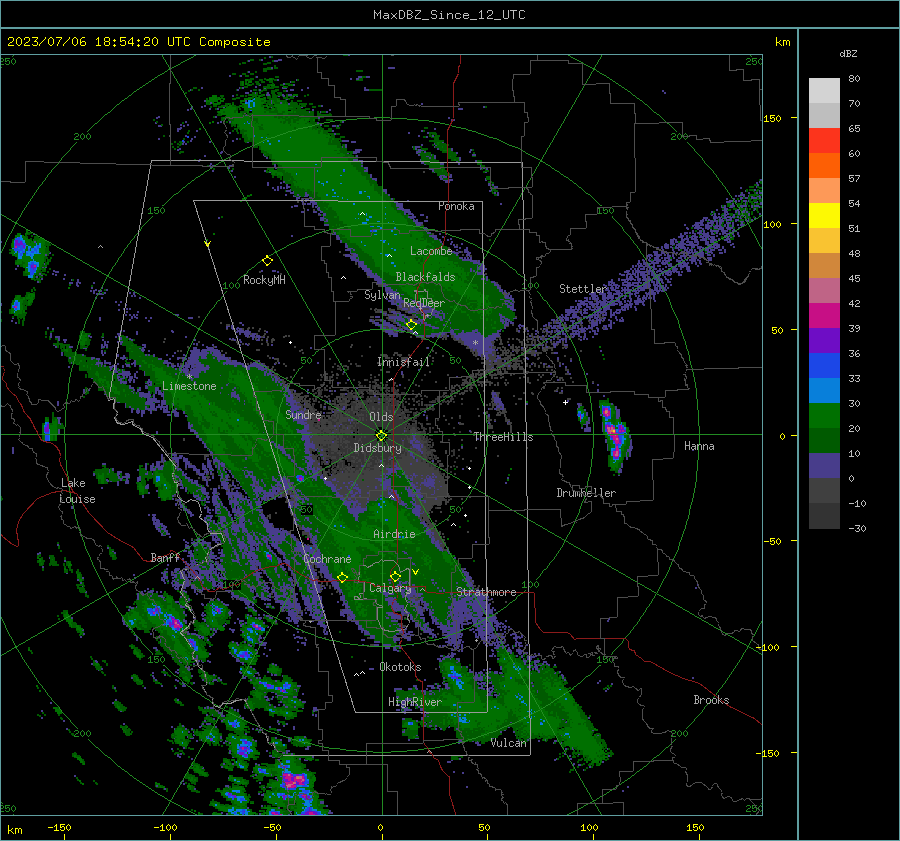This screenshot has height=841, width=900.
Task: Click the Didsbury city label
Action: pyautogui.click(x=377, y=448)
